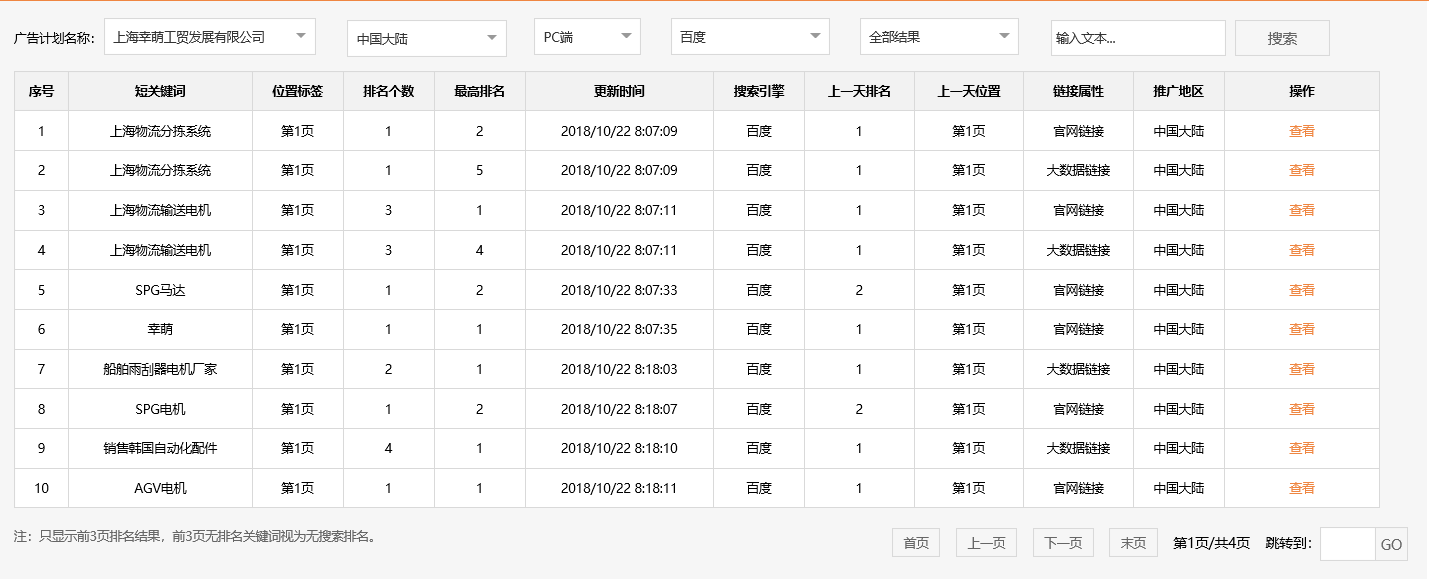Viewport: 1429px width, 579px height.
Task: Click the 末页 last page button
Action: (x=1132, y=542)
